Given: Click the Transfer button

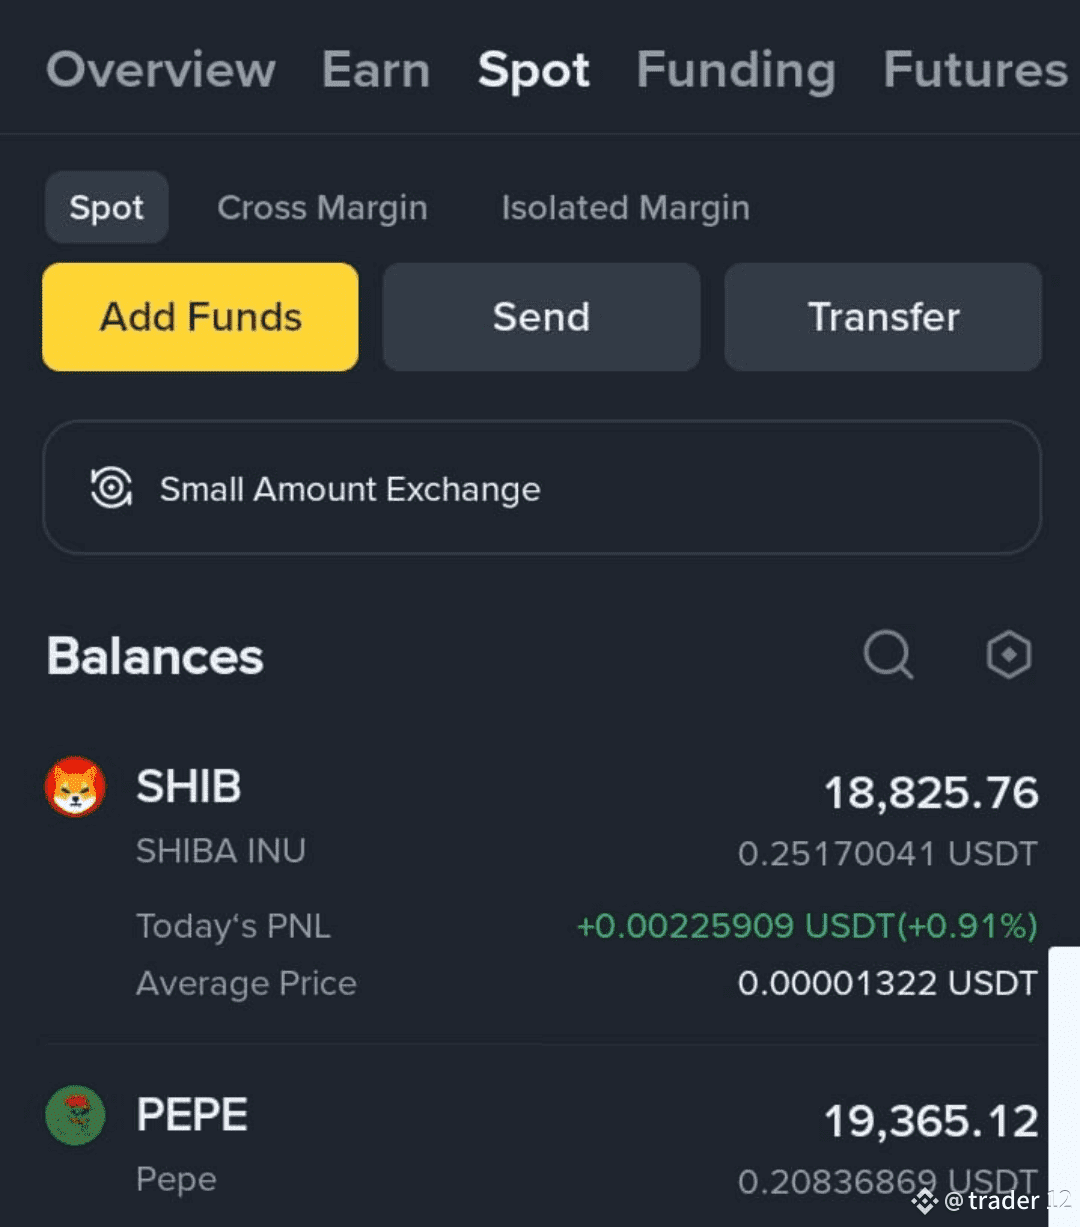Looking at the screenshot, I should (883, 317).
